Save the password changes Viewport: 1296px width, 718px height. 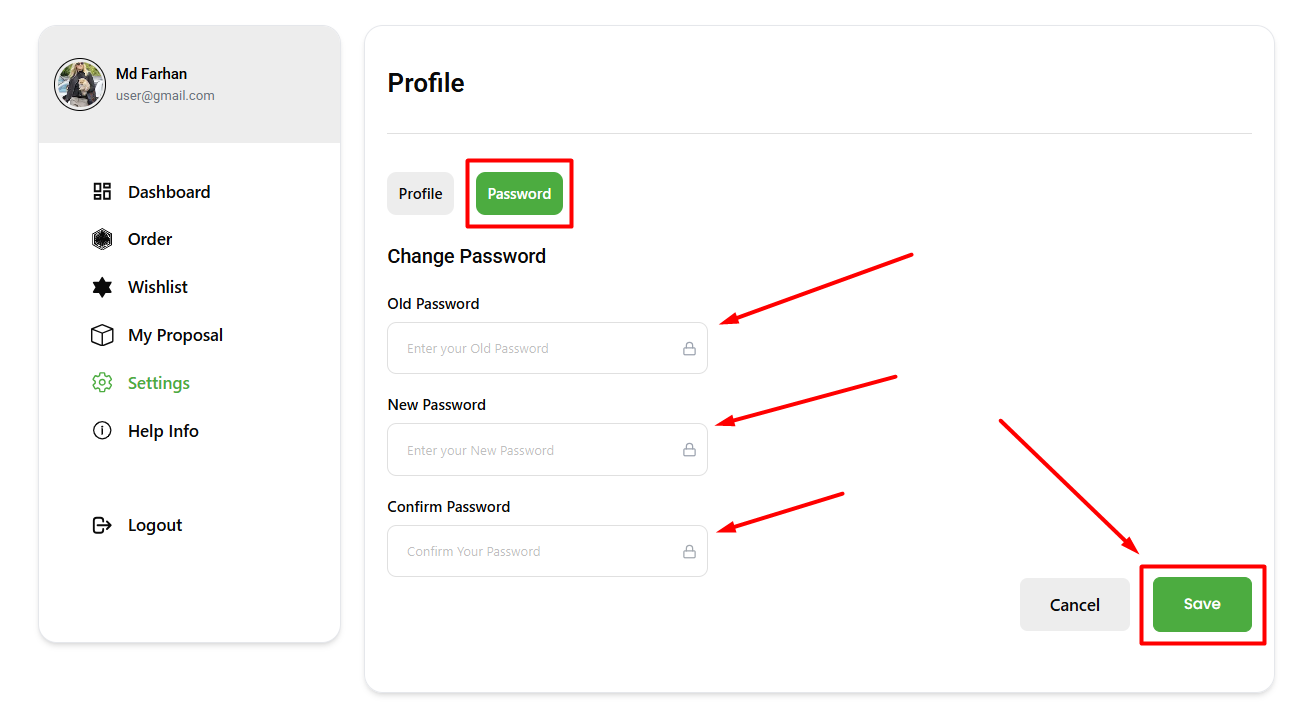click(x=1202, y=604)
